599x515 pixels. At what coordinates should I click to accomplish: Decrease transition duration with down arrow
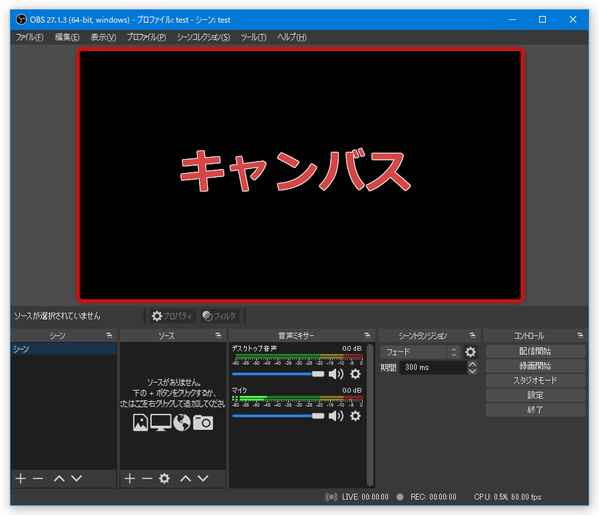[473, 371]
